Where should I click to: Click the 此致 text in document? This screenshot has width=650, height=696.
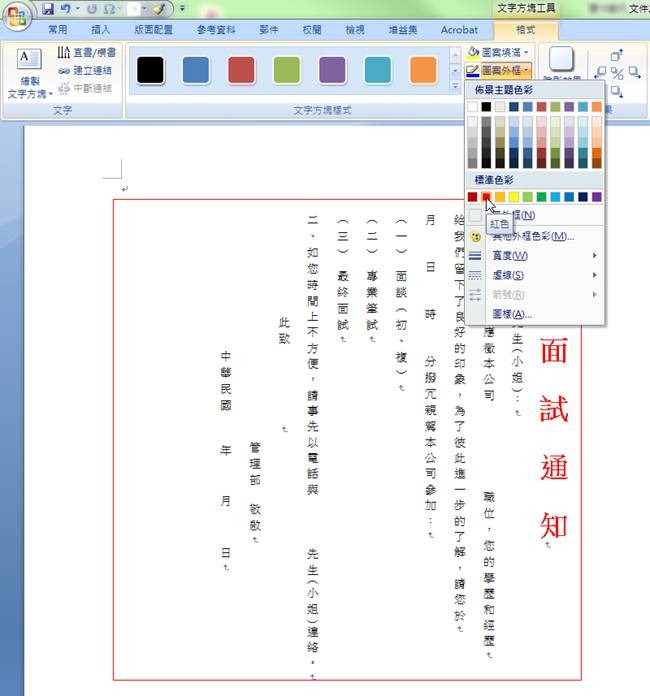[x=284, y=331]
